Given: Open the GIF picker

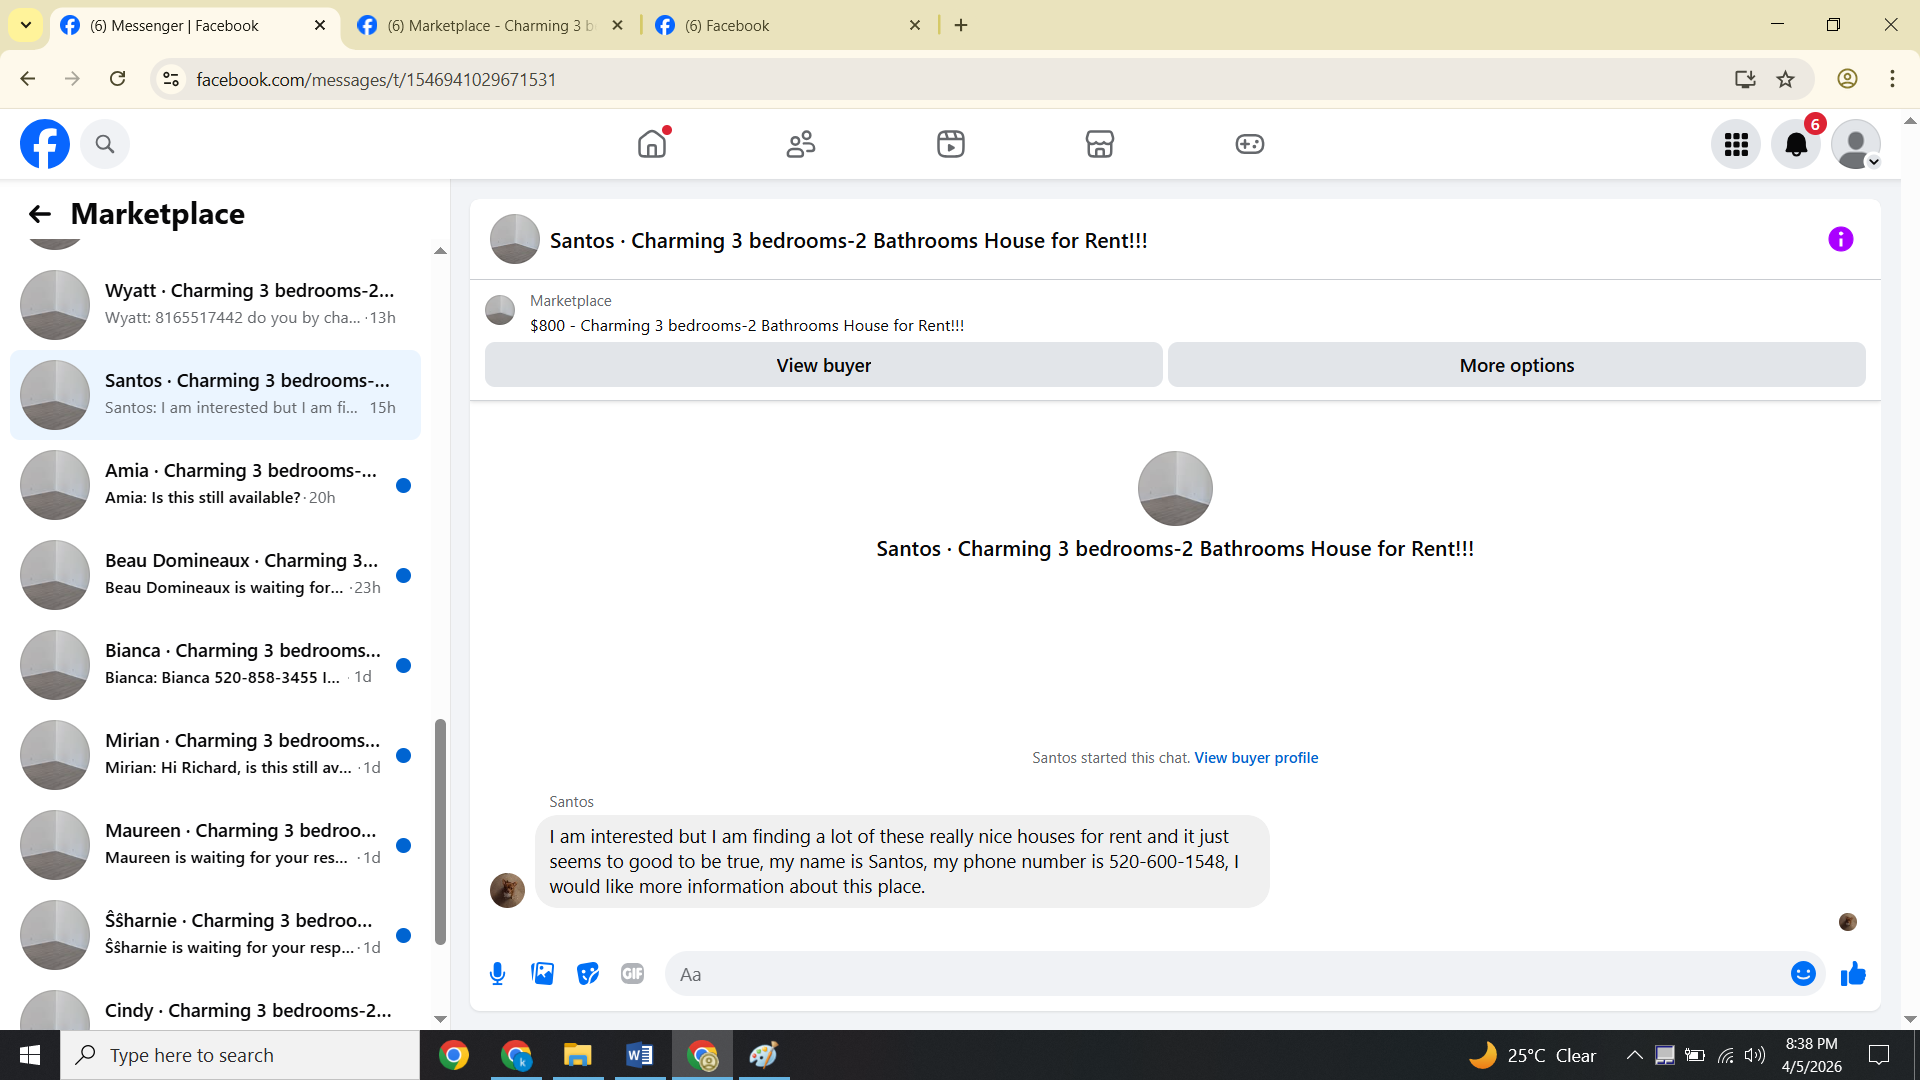Looking at the screenshot, I should click(632, 974).
